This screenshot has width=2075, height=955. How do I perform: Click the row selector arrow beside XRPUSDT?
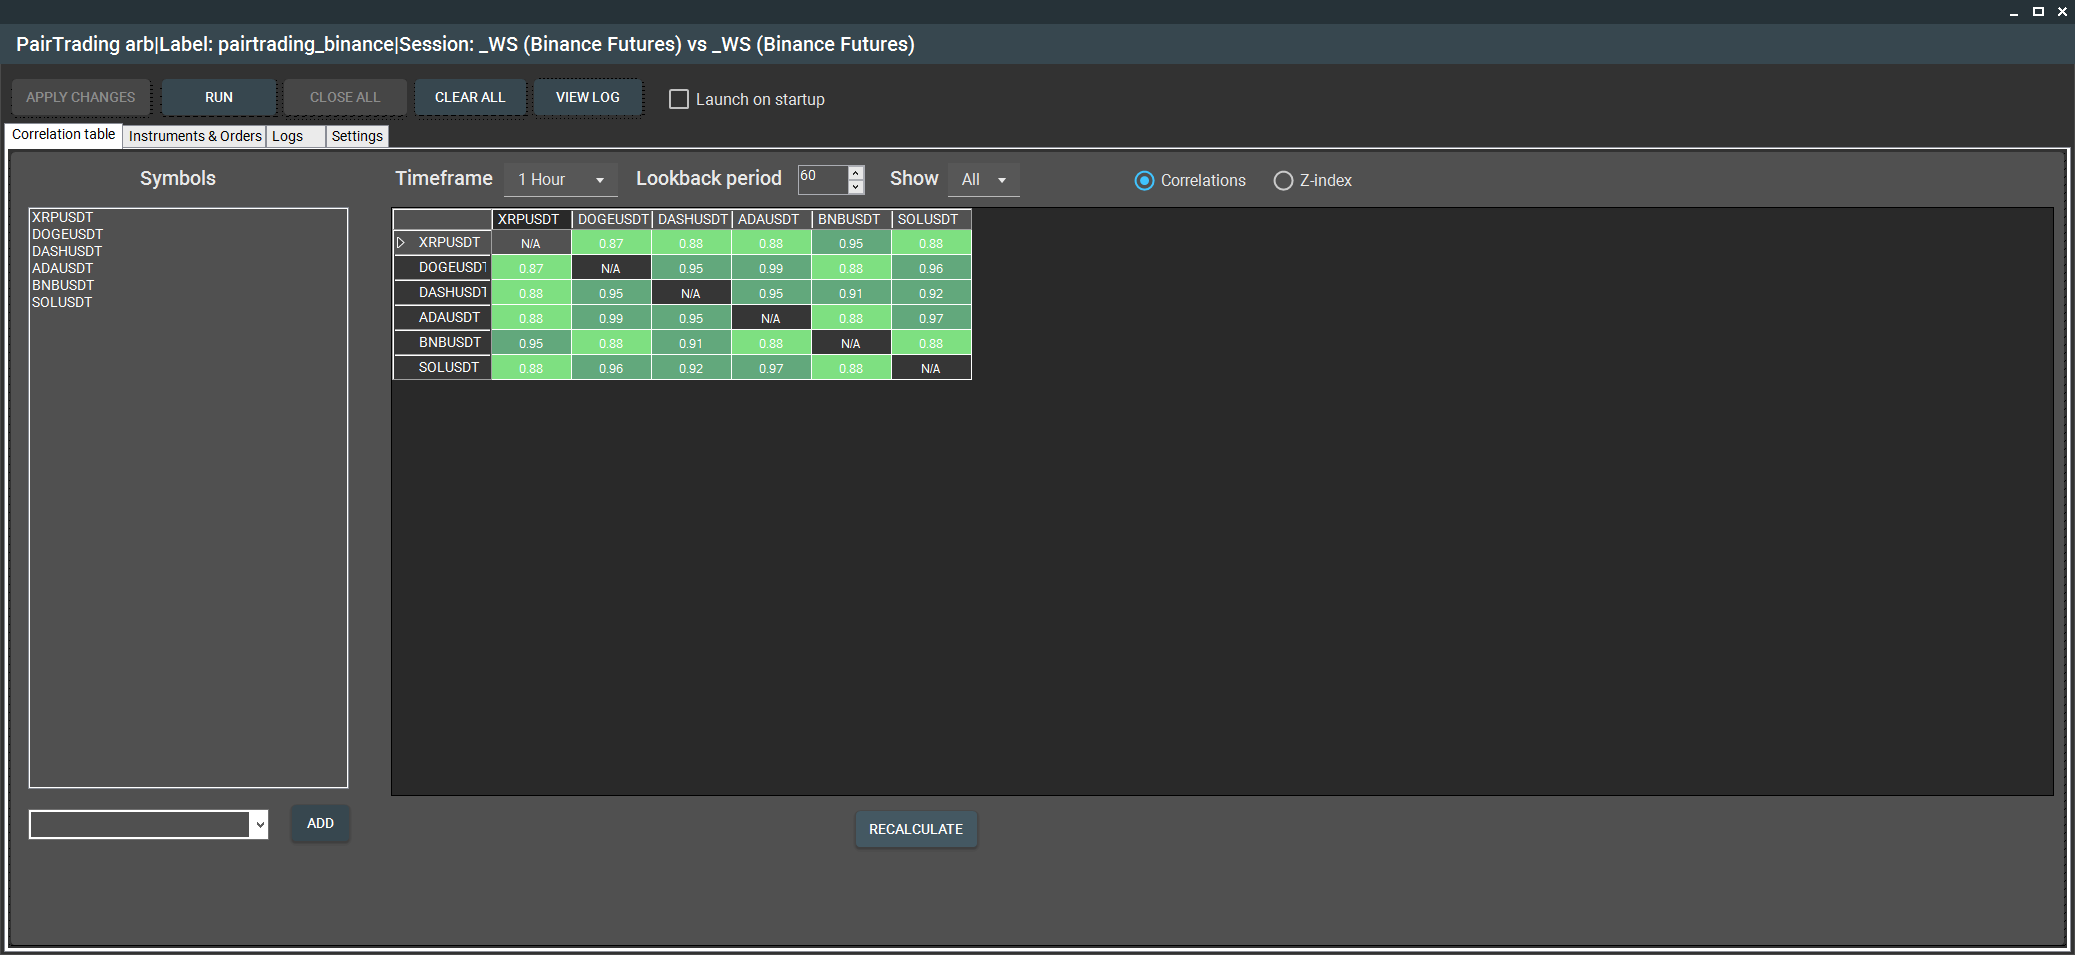pyautogui.click(x=401, y=243)
